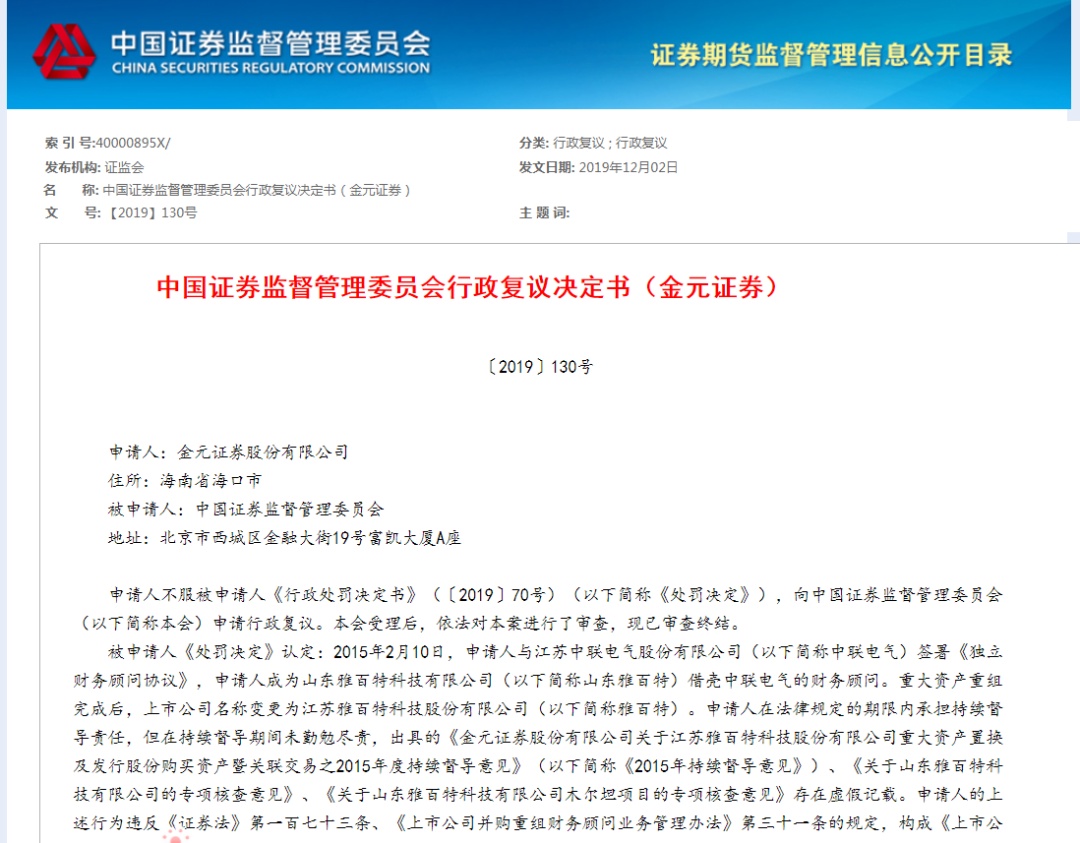Image resolution: width=1080 pixels, height=843 pixels.
Task: Click the 主题词 label
Action: click(543, 213)
